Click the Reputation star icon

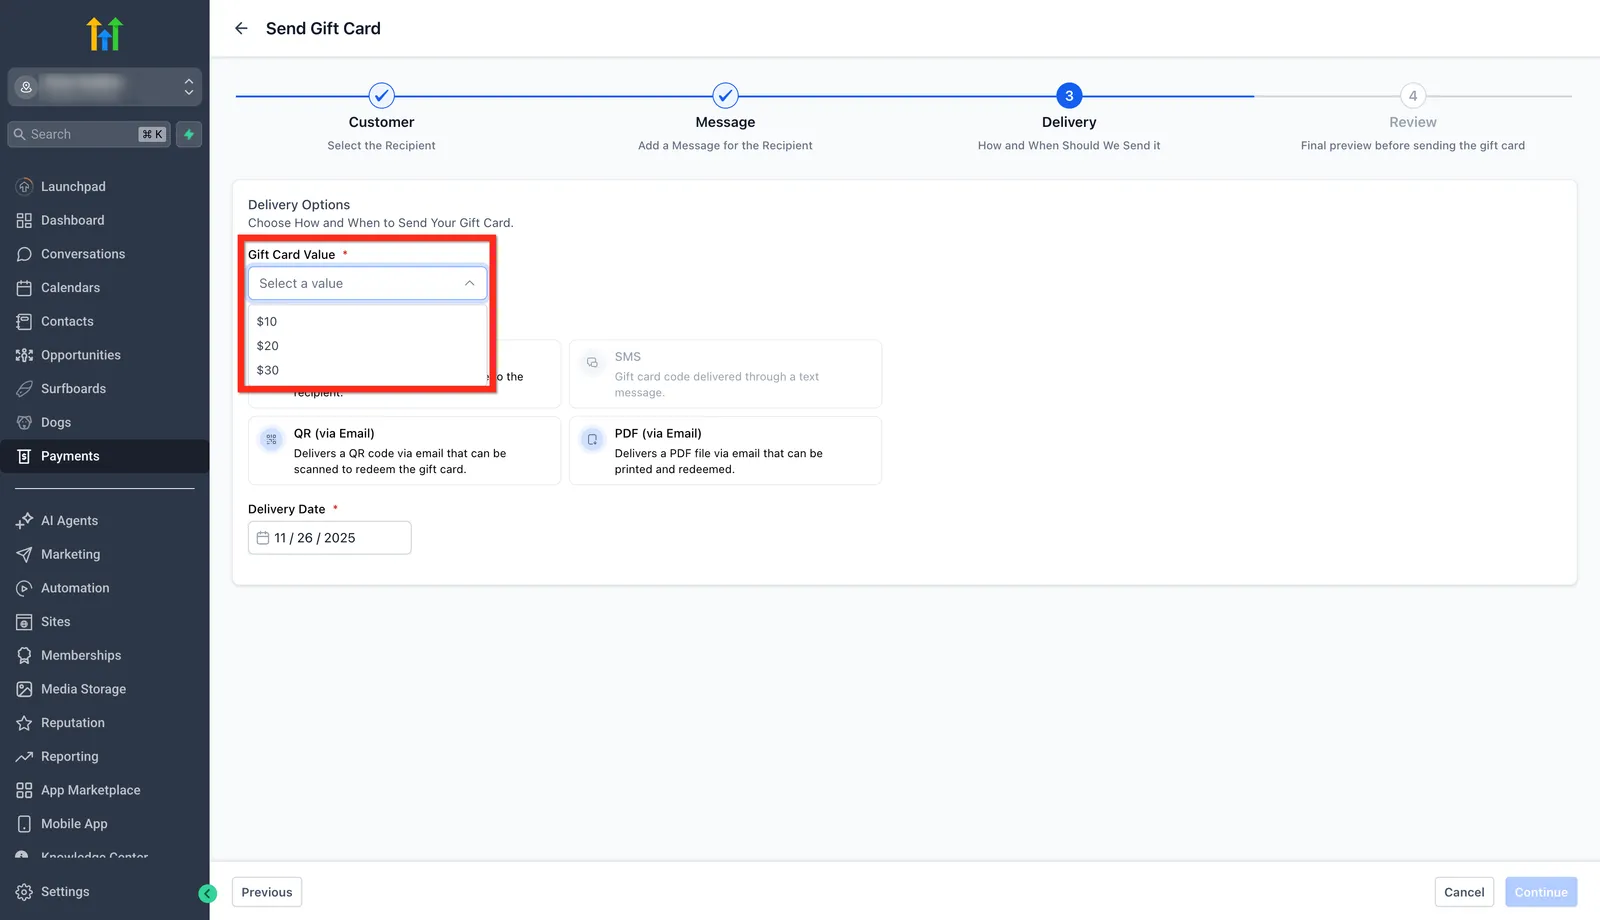coord(24,723)
